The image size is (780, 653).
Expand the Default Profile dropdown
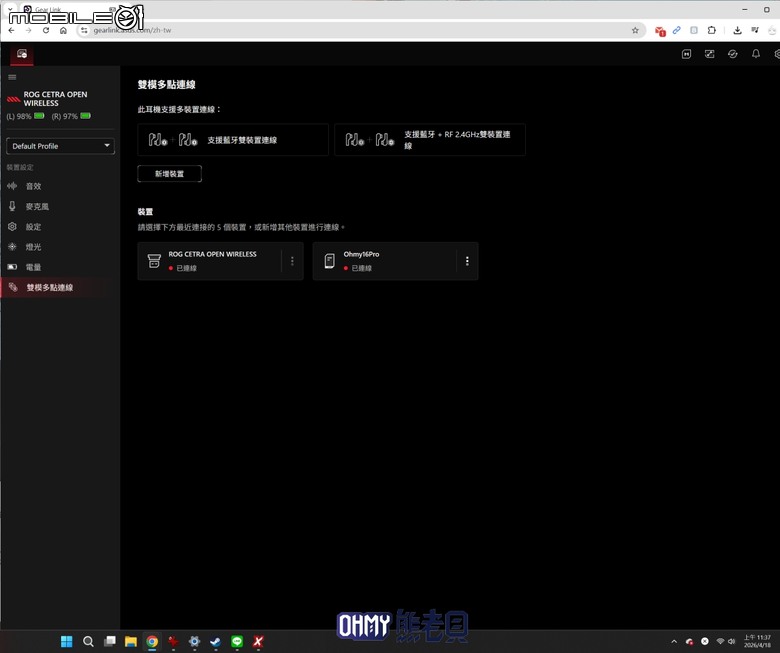pos(60,146)
